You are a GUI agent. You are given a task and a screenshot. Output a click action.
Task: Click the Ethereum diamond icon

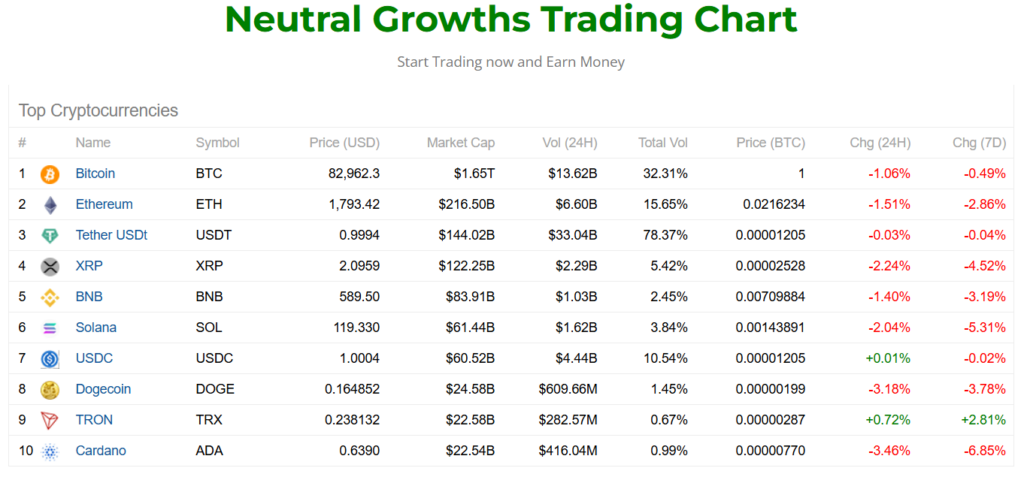(50, 205)
